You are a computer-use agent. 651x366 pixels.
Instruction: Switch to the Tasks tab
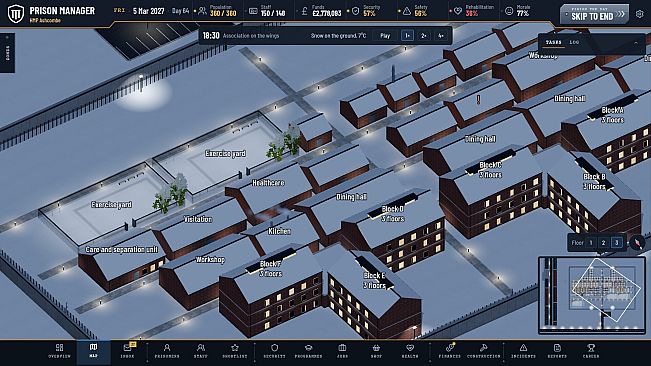point(553,42)
